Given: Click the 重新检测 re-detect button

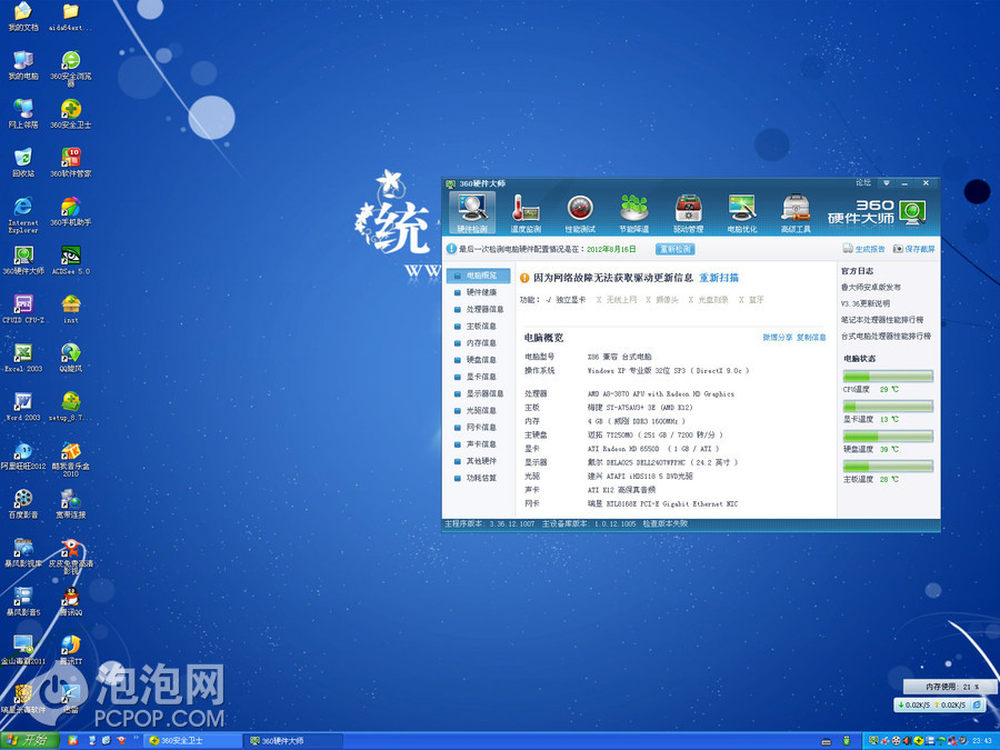Looking at the screenshot, I should pos(675,249).
